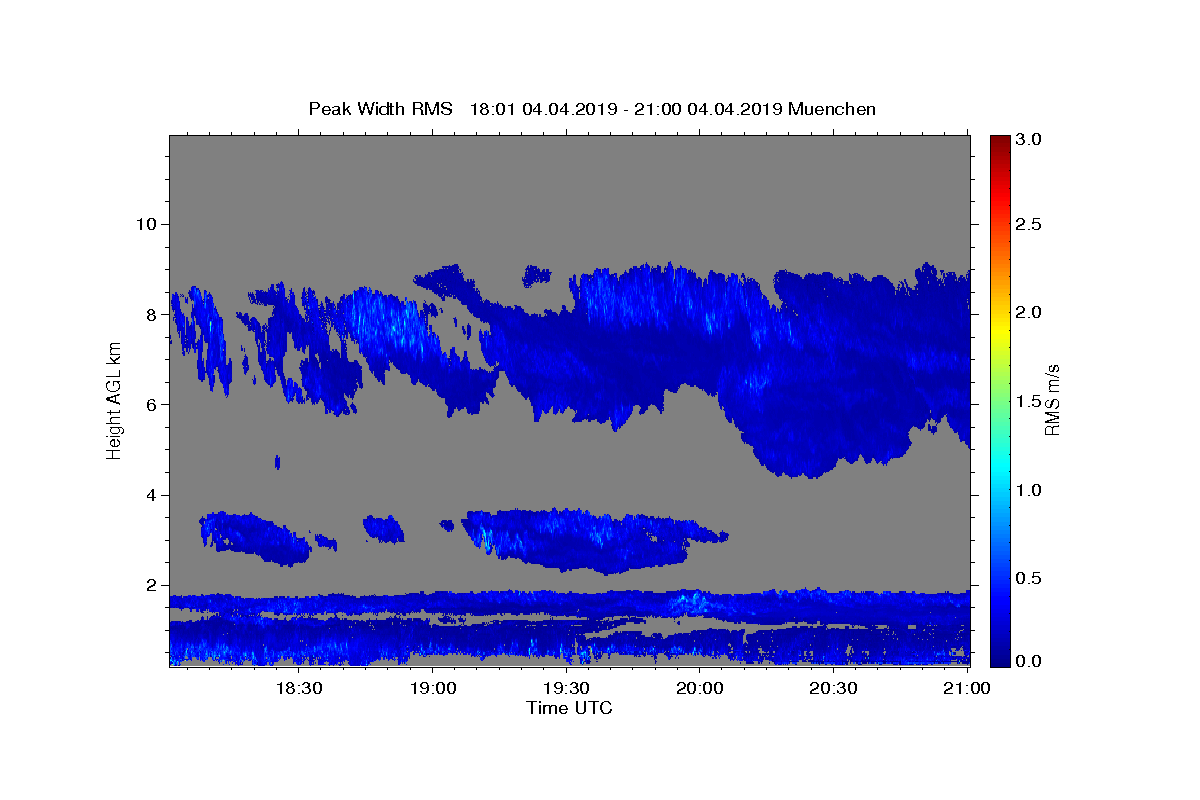Click the colorbar value 1.0

pyautogui.click(x=1030, y=490)
